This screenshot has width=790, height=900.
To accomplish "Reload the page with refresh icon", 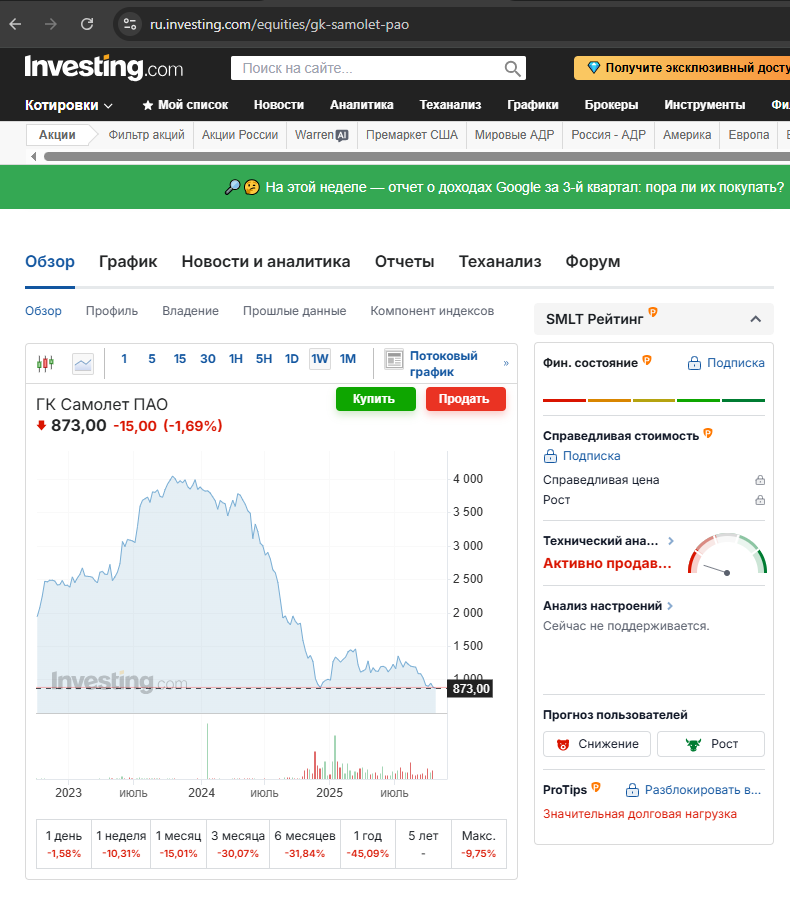I will coord(87,24).
